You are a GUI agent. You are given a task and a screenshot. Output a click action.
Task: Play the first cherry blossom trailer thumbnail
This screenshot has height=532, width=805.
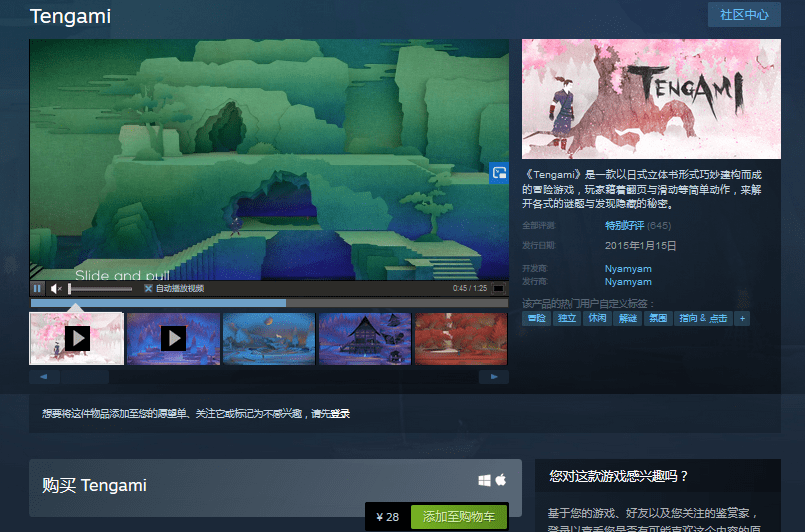76,339
